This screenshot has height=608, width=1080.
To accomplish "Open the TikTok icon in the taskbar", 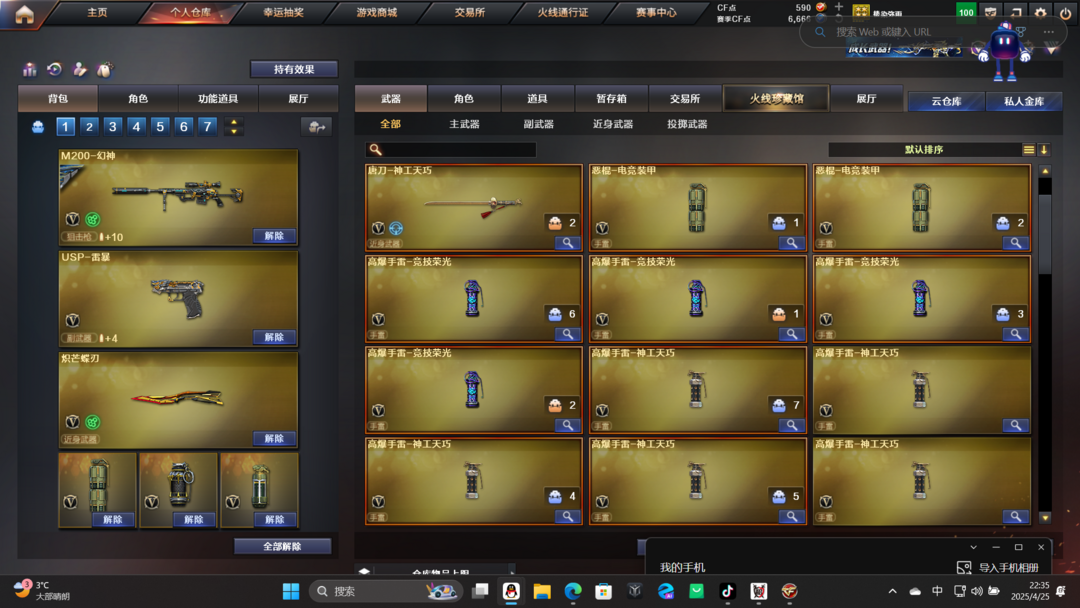I will [727, 591].
